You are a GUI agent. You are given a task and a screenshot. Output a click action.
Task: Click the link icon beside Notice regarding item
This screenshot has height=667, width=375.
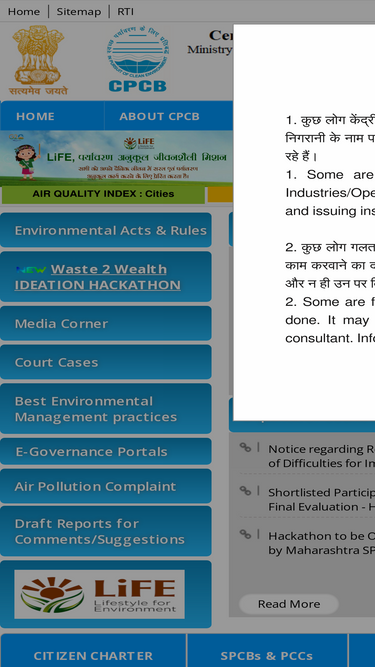coord(245,447)
